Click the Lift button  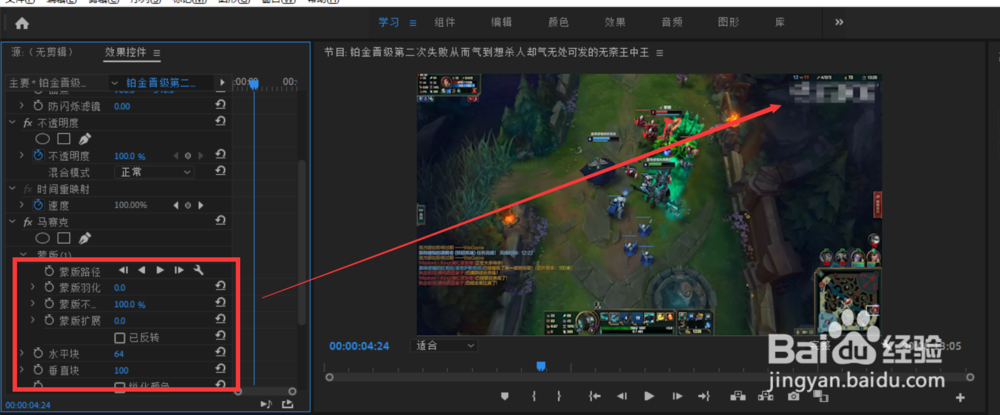tap(738, 396)
